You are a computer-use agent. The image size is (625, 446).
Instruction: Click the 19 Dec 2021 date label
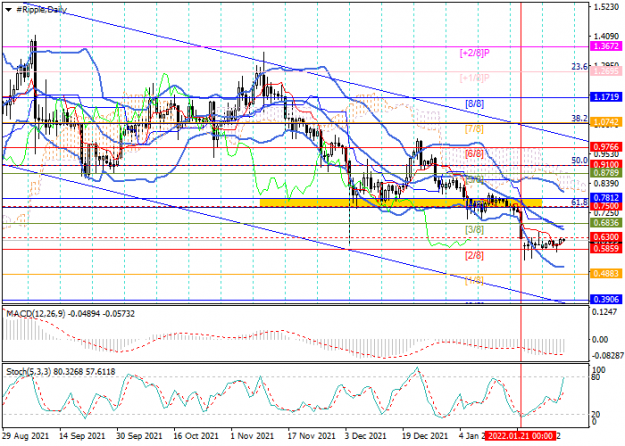click(x=425, y=436)
